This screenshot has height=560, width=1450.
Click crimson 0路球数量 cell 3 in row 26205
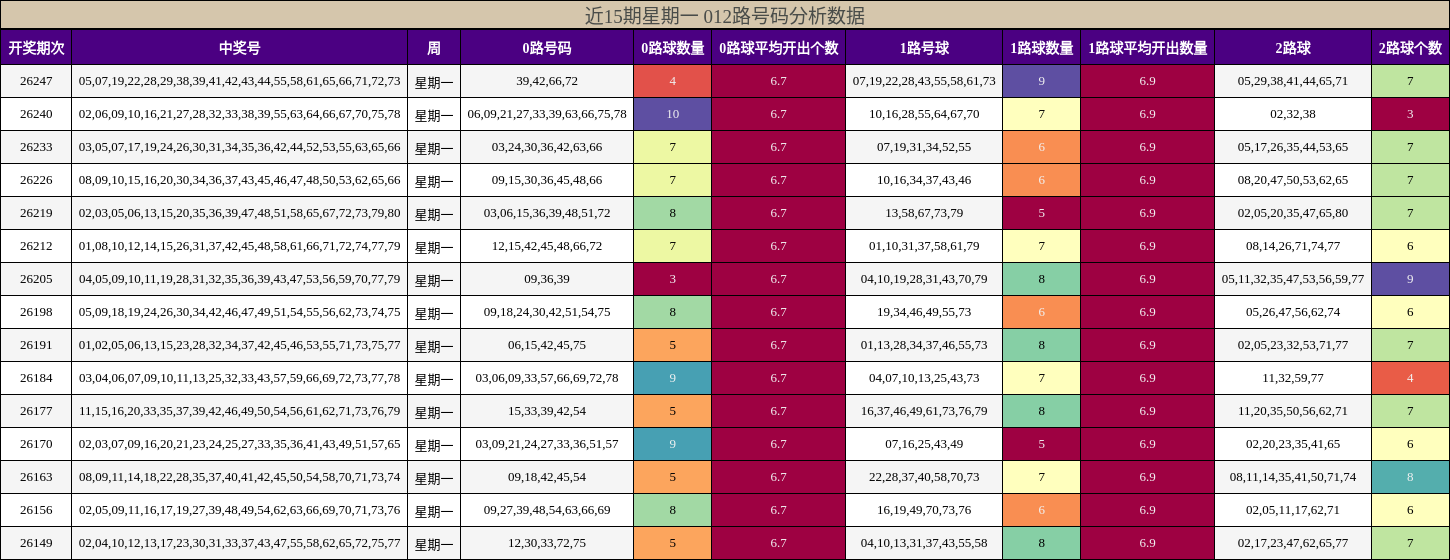(673, 279)
